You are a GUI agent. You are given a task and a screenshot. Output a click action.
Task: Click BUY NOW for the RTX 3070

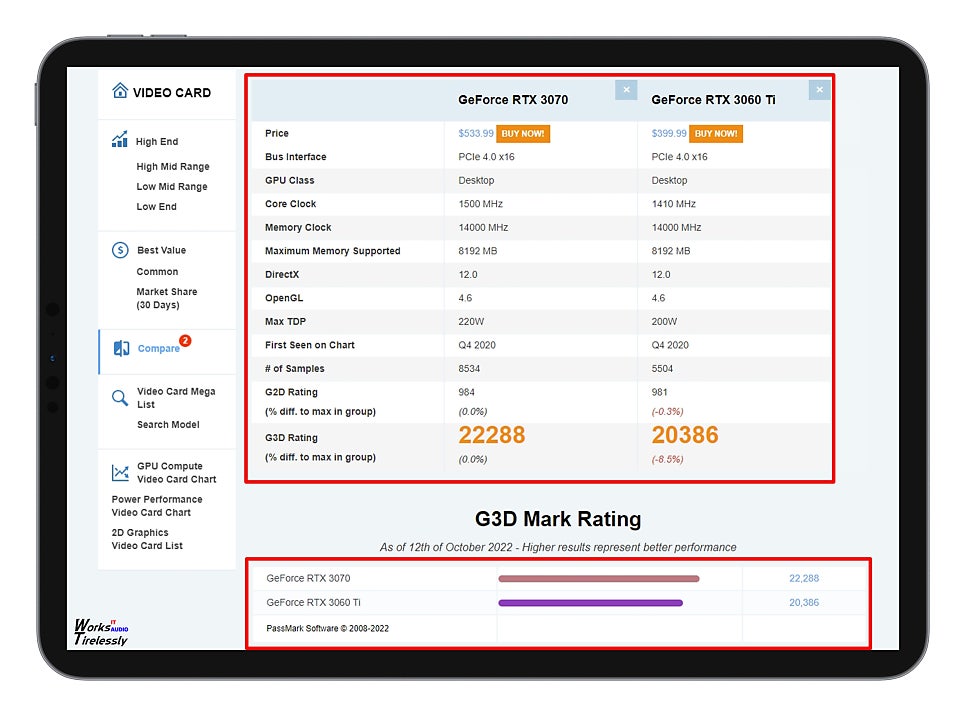523,134
